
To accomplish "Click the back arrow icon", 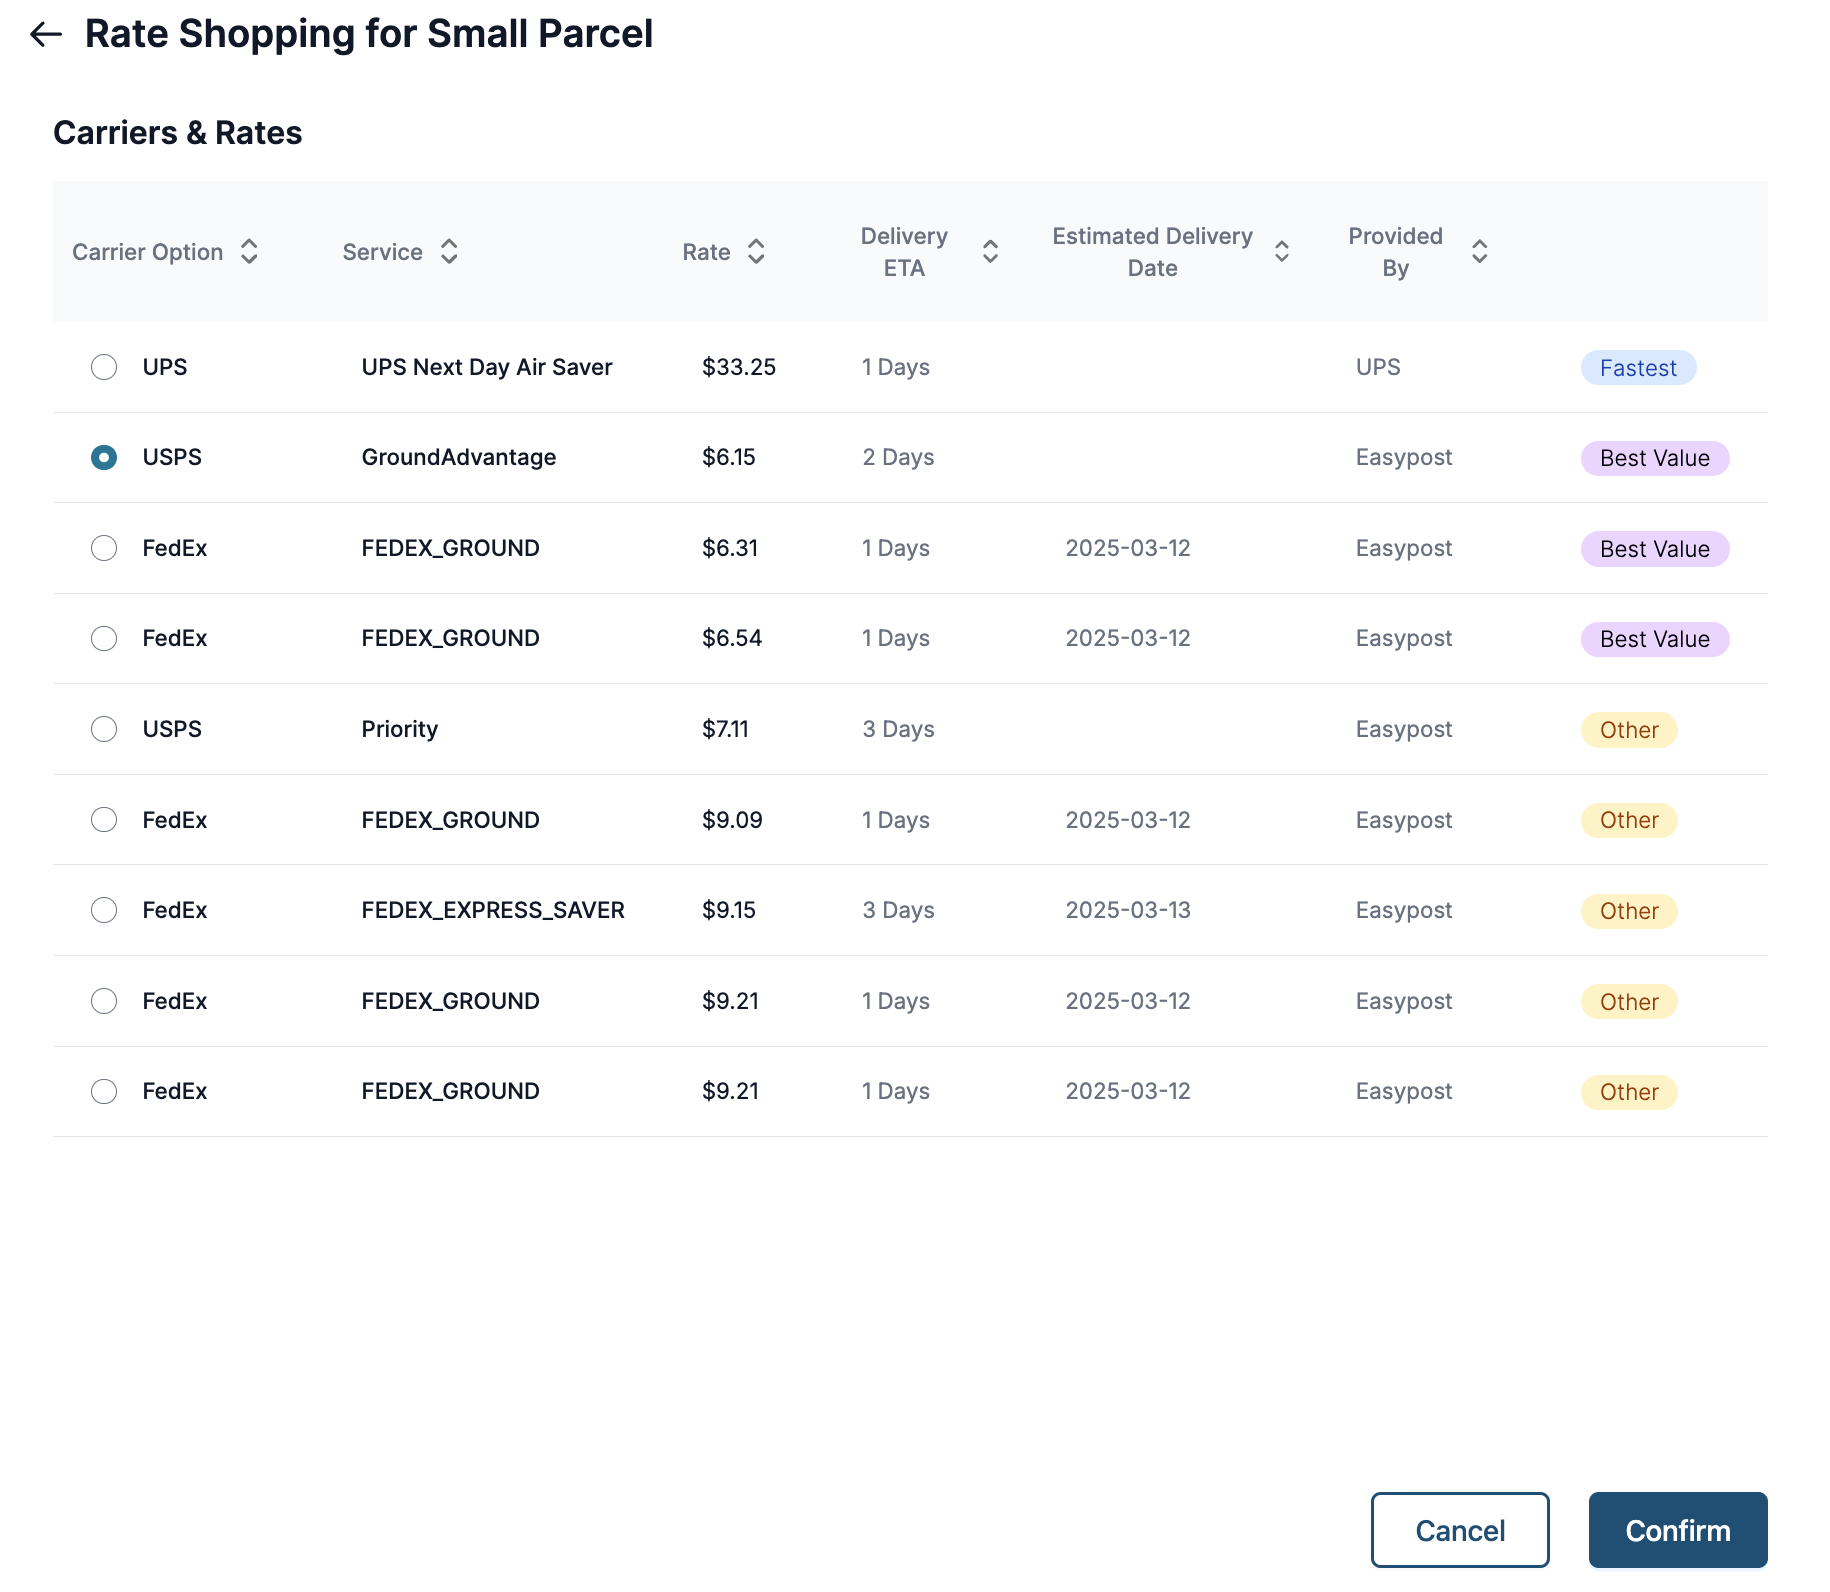I will (x=46, y=35).
